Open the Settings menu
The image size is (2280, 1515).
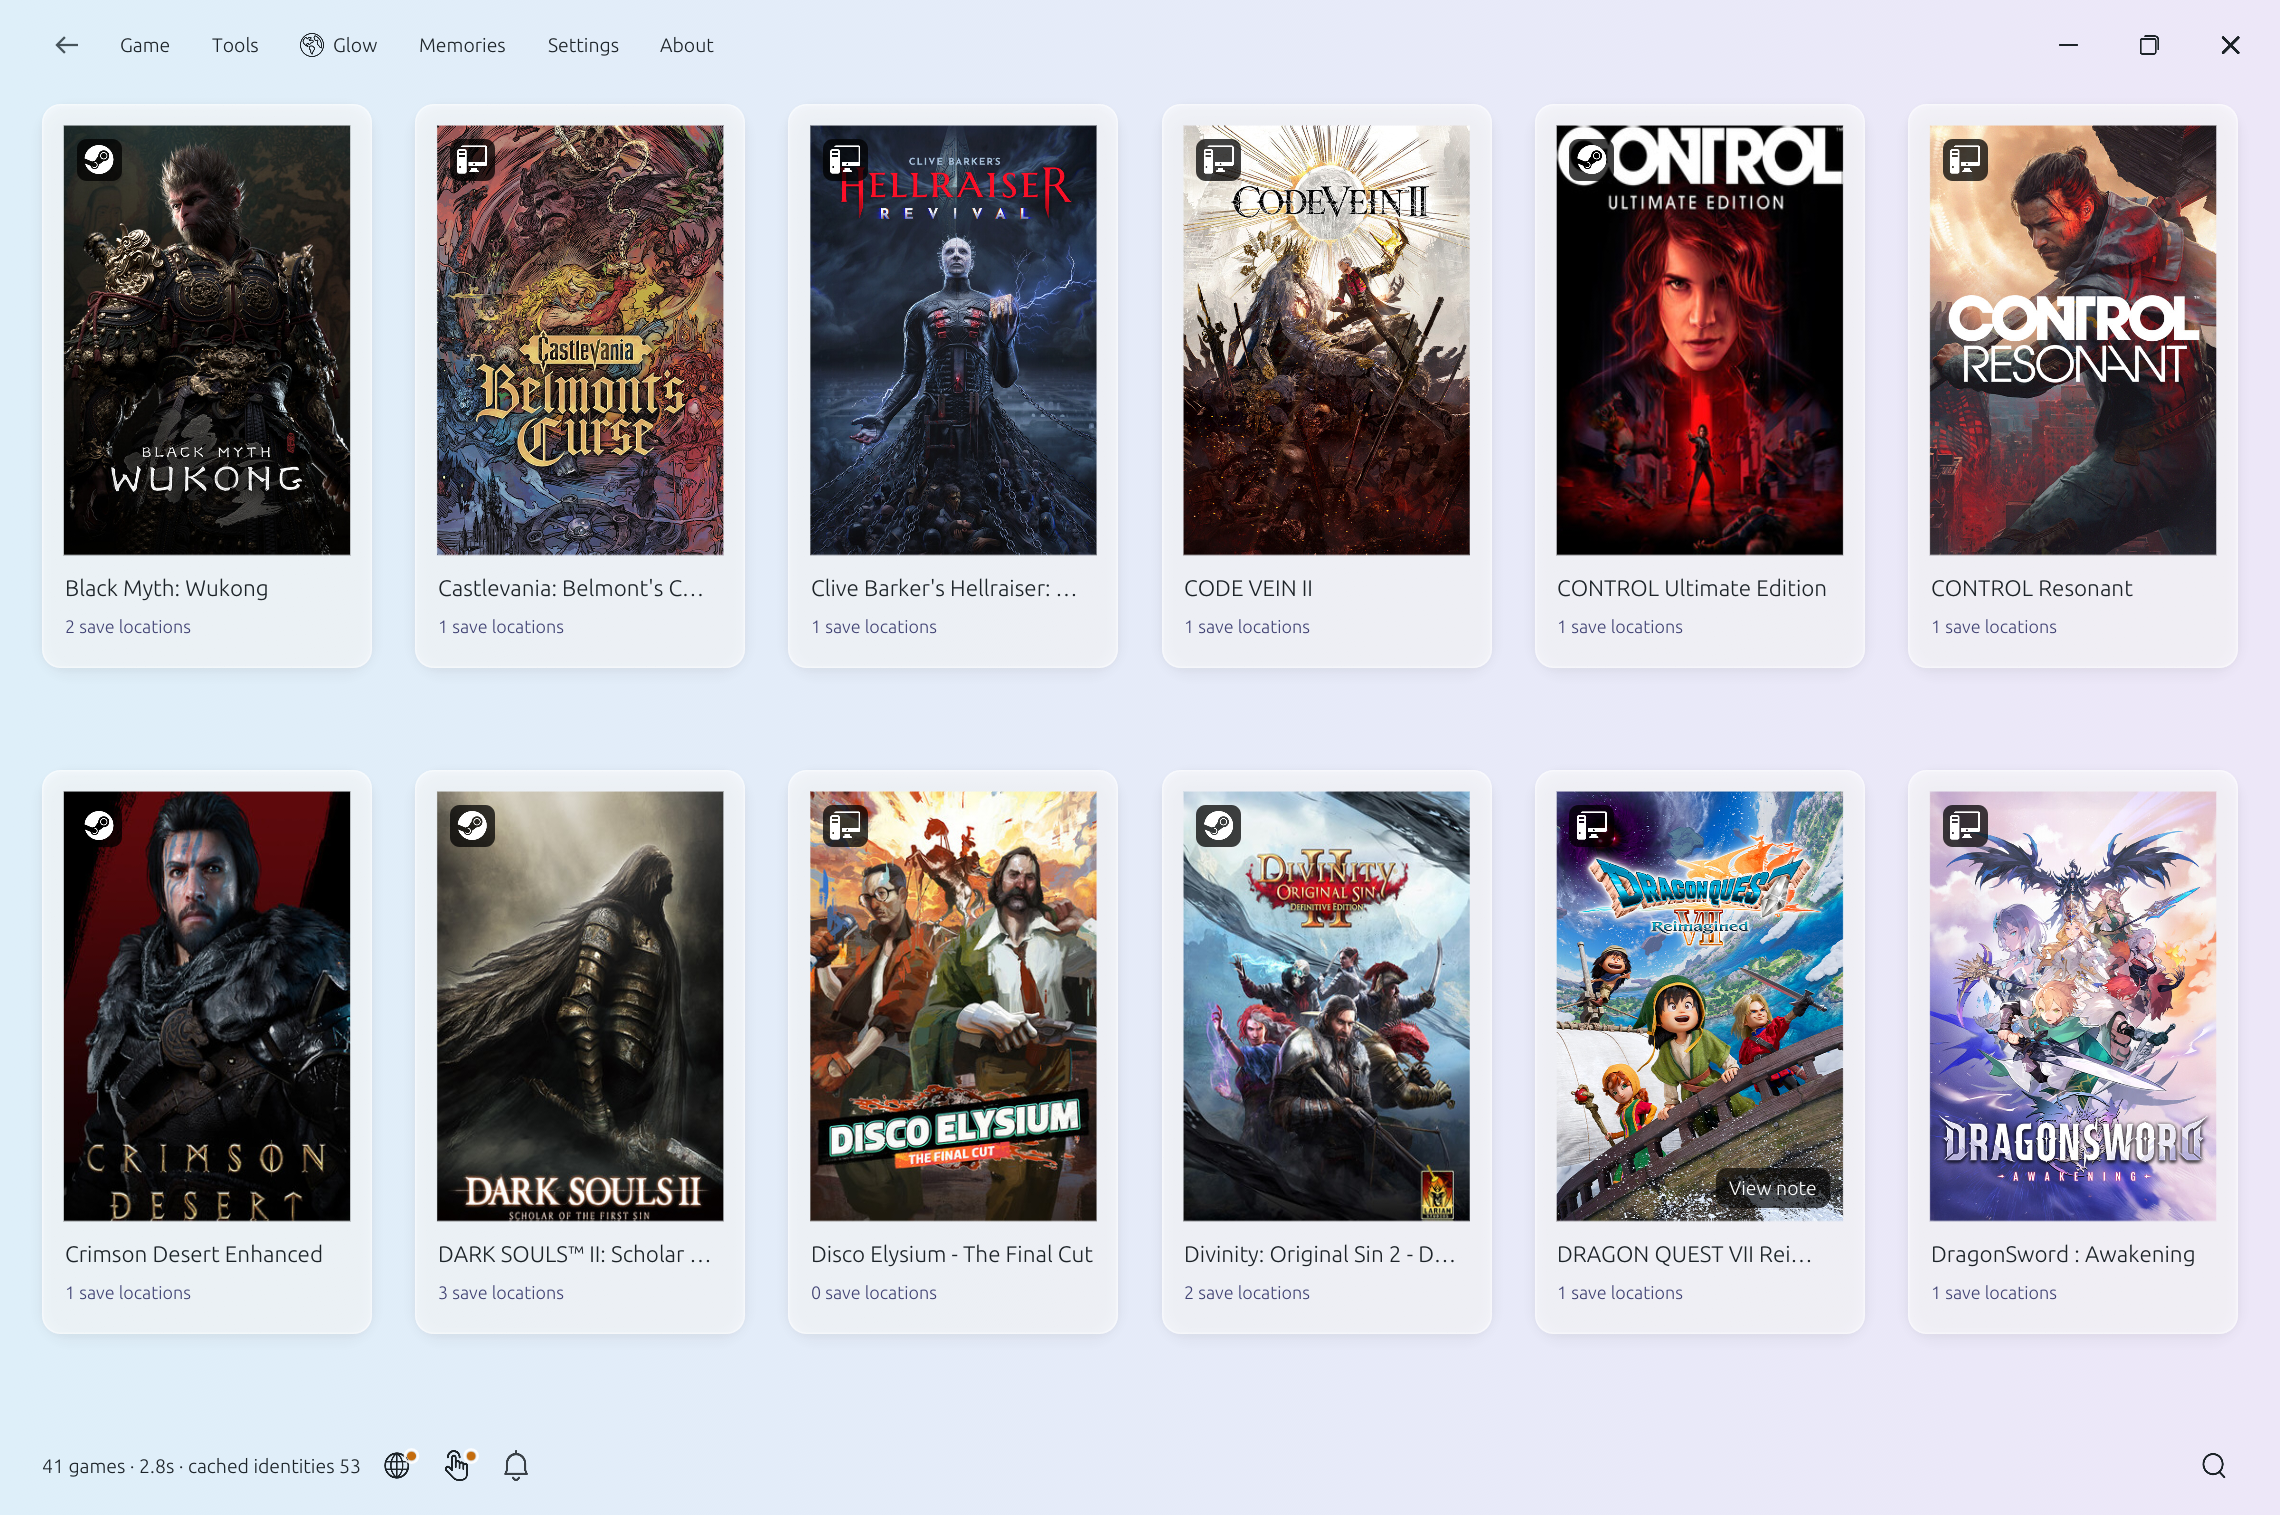click(x=583, y=45)
